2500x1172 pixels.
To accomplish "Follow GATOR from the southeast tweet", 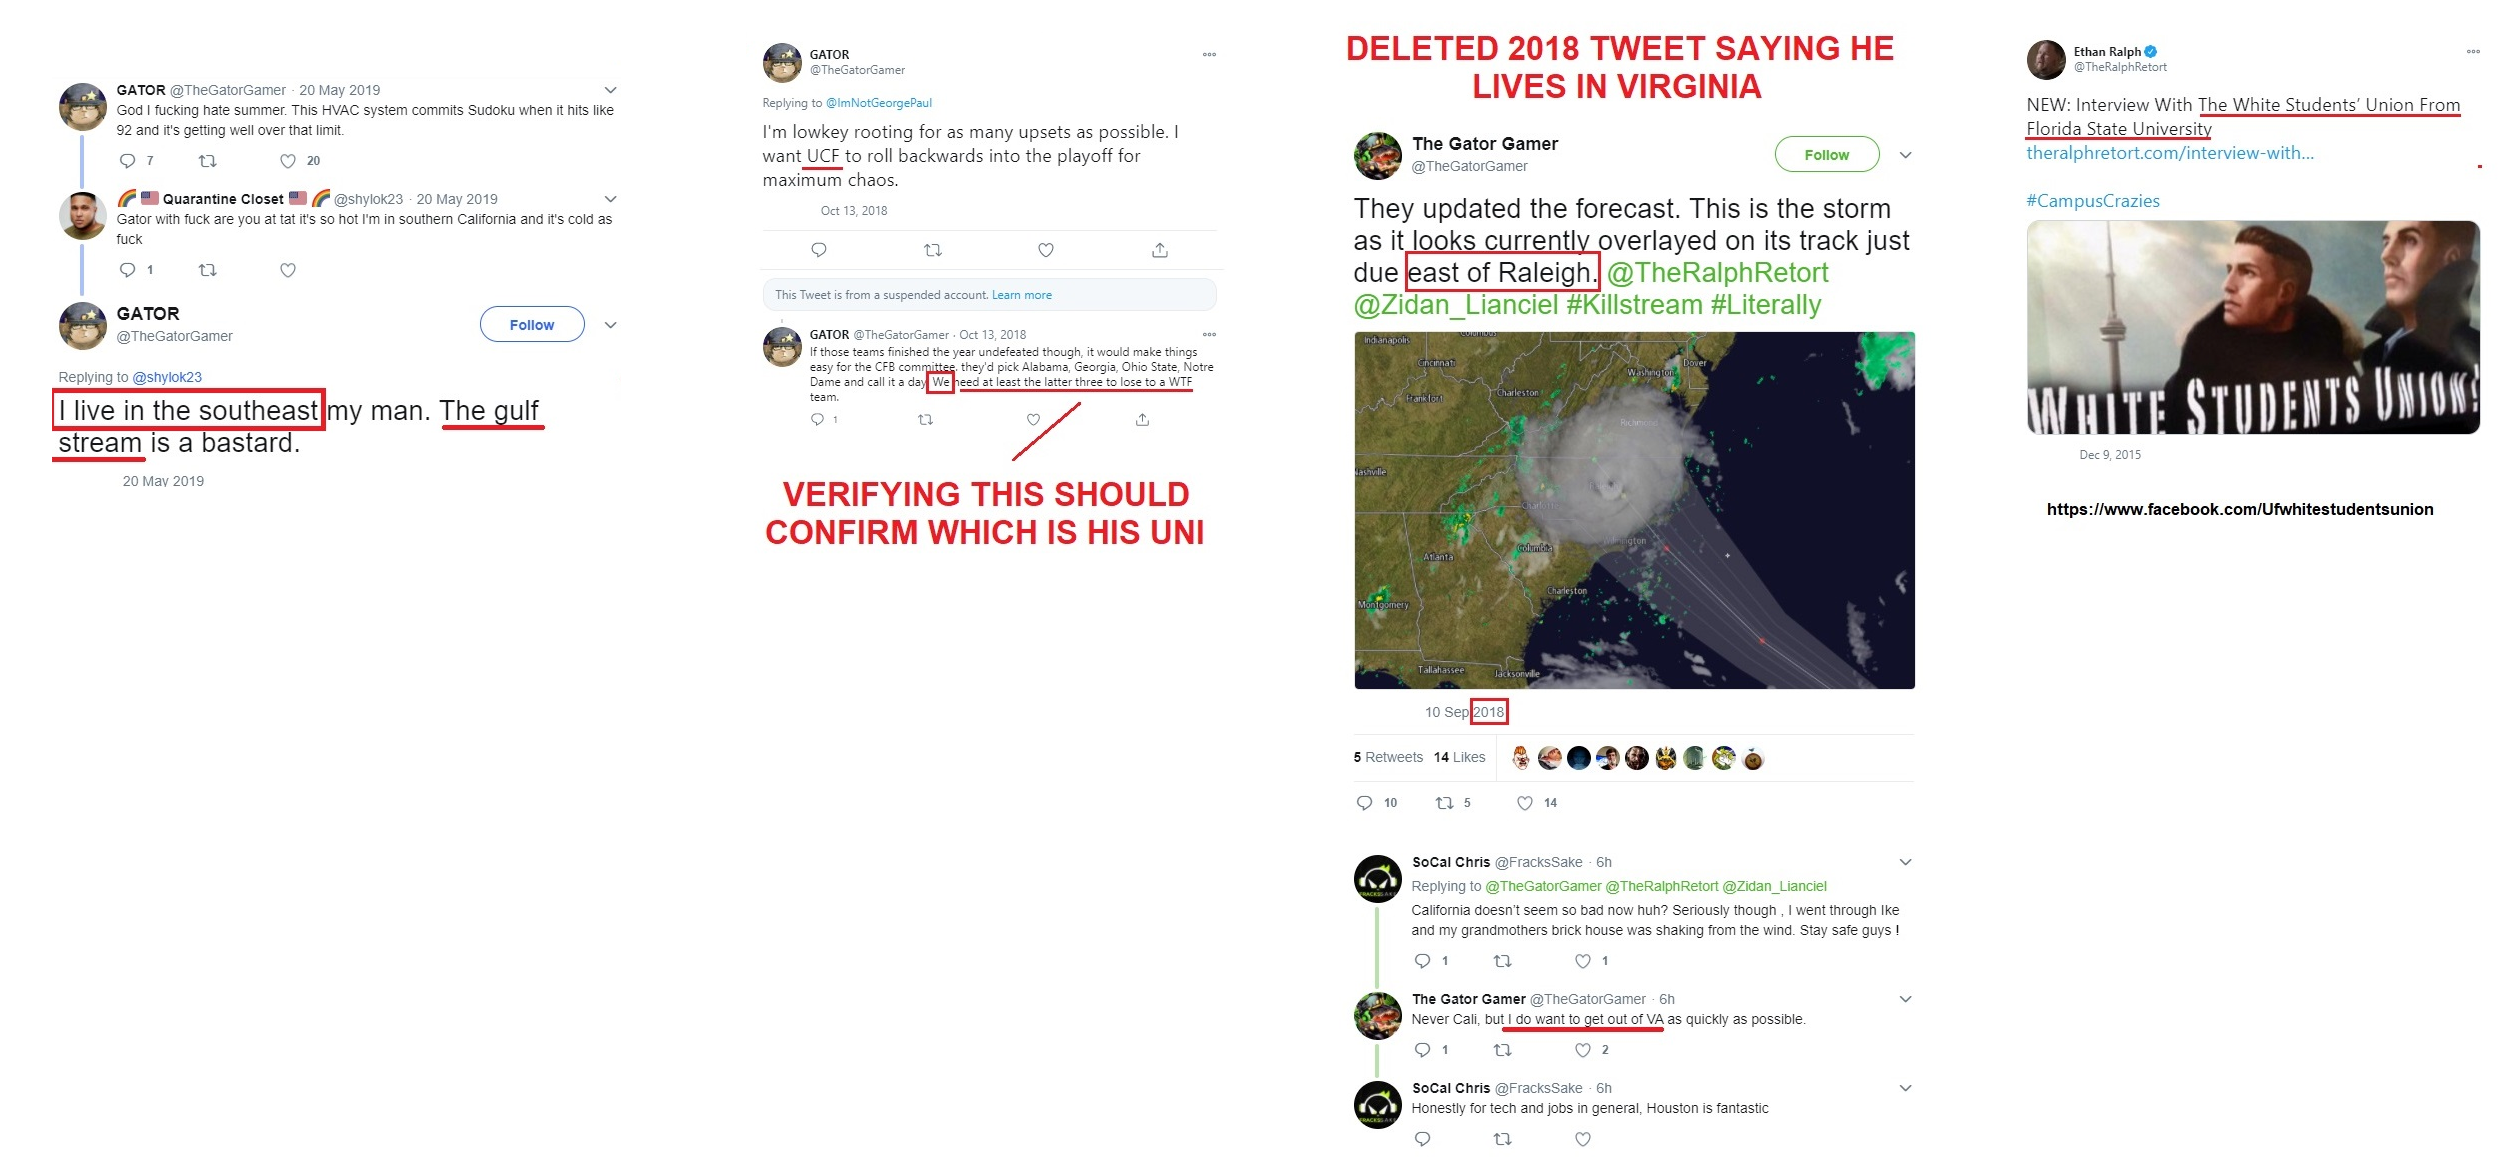I will pos(532,325).
